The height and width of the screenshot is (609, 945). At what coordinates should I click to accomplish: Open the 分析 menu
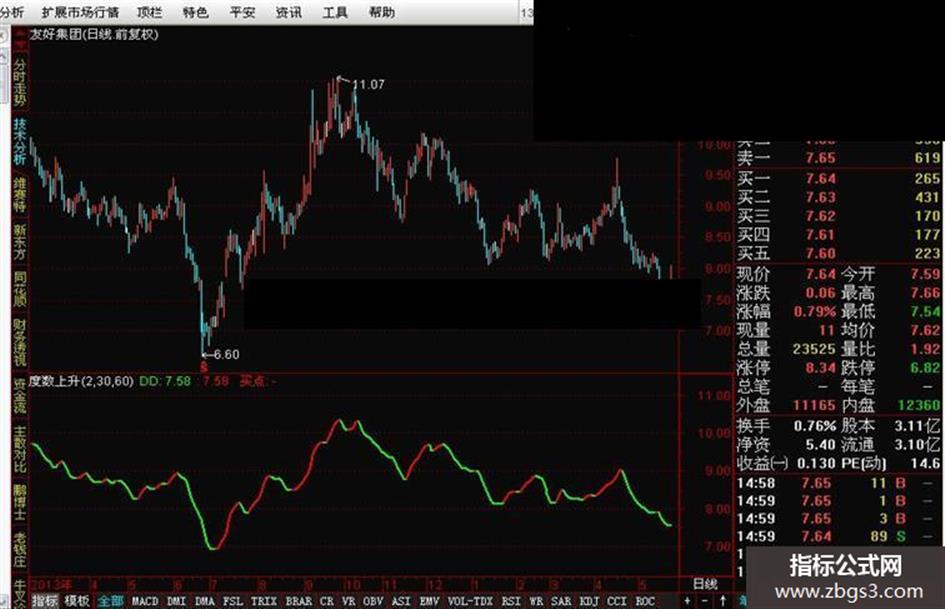11,12
